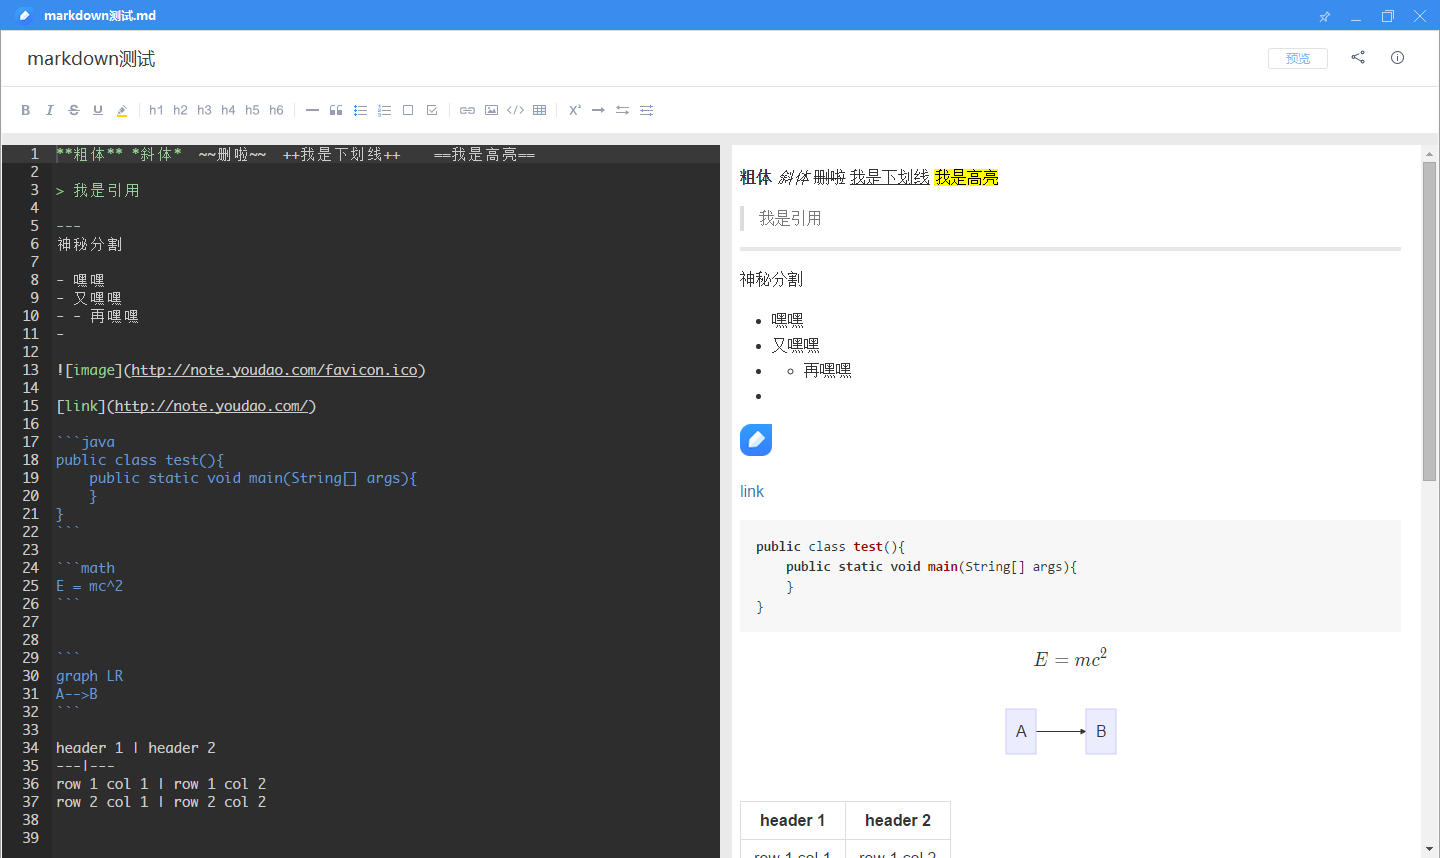Click node B in the flowchart
Screen dimensions: 1440x858
click(x=1101, y=731)
